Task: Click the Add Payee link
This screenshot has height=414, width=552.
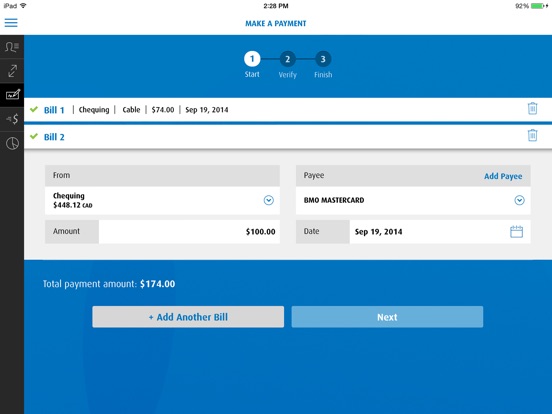Action: [x=503, y=176]
